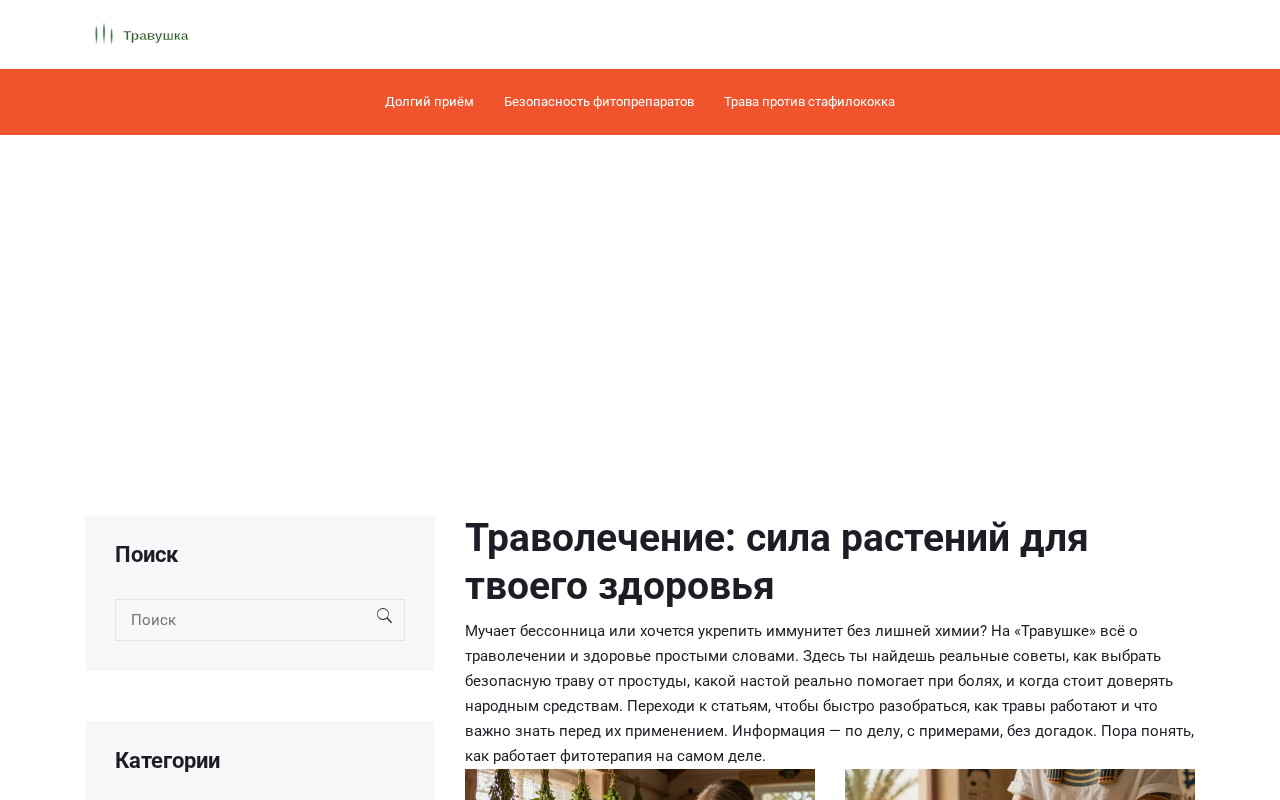Focus the Поиск search input field
This screenshot has height=800, width=1280.
tap(260, 620)
